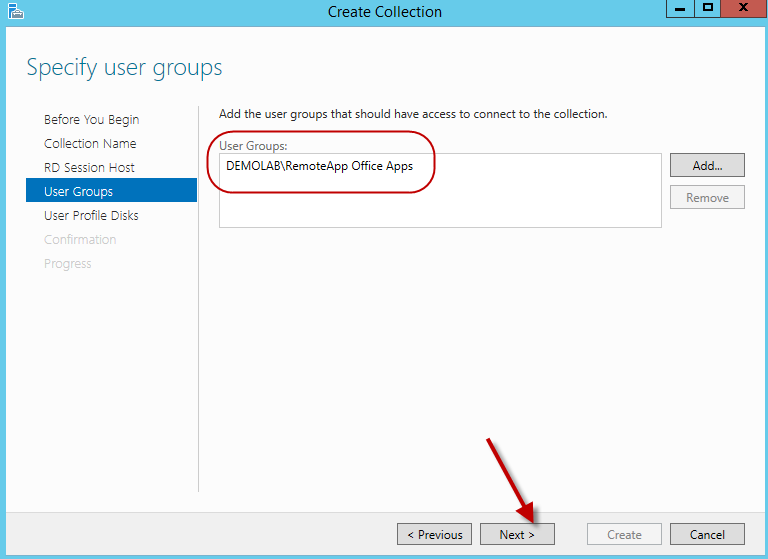768x559 pixels.
Task: Minimize the Create Collection window
Action: (x=680, y=9)
